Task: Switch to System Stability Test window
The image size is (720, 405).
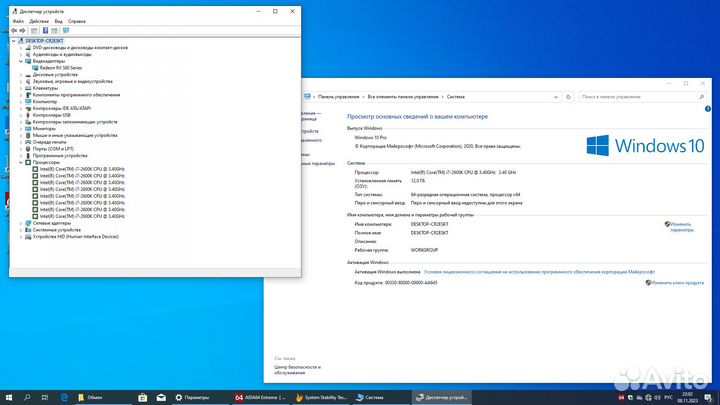Action: point(321,398)
